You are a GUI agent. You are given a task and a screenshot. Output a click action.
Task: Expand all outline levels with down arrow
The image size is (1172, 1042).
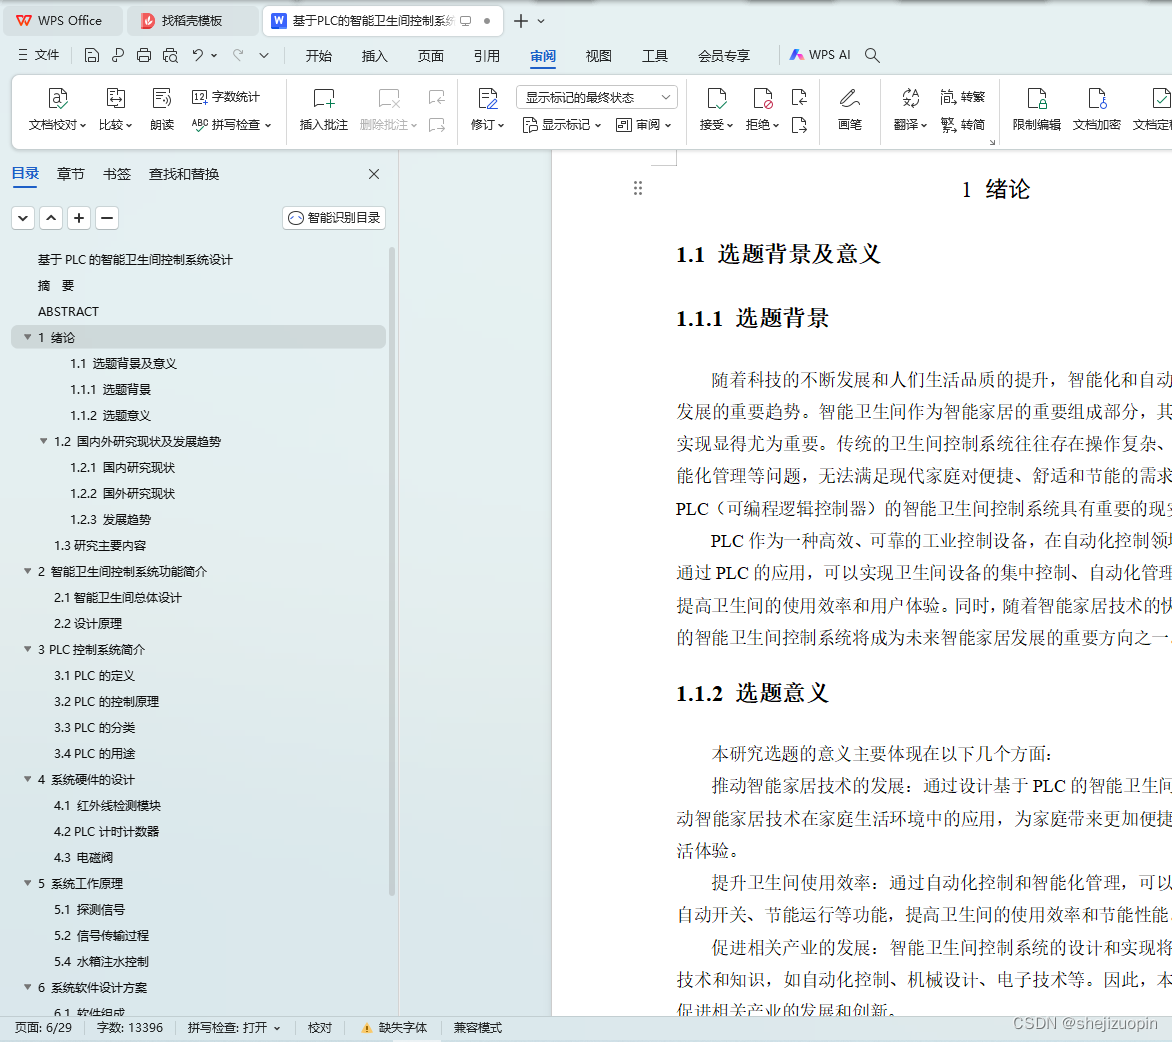click(x=23, y=218)
